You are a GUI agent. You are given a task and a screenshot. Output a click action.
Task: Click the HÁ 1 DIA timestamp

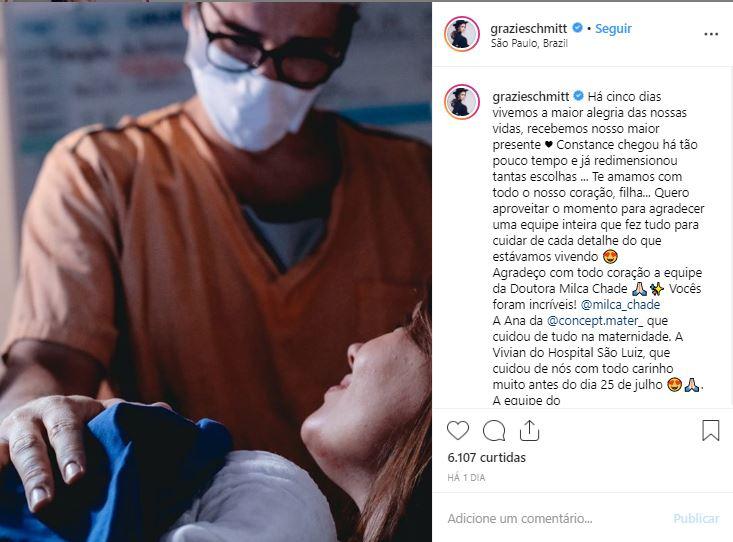pos(466,477)
